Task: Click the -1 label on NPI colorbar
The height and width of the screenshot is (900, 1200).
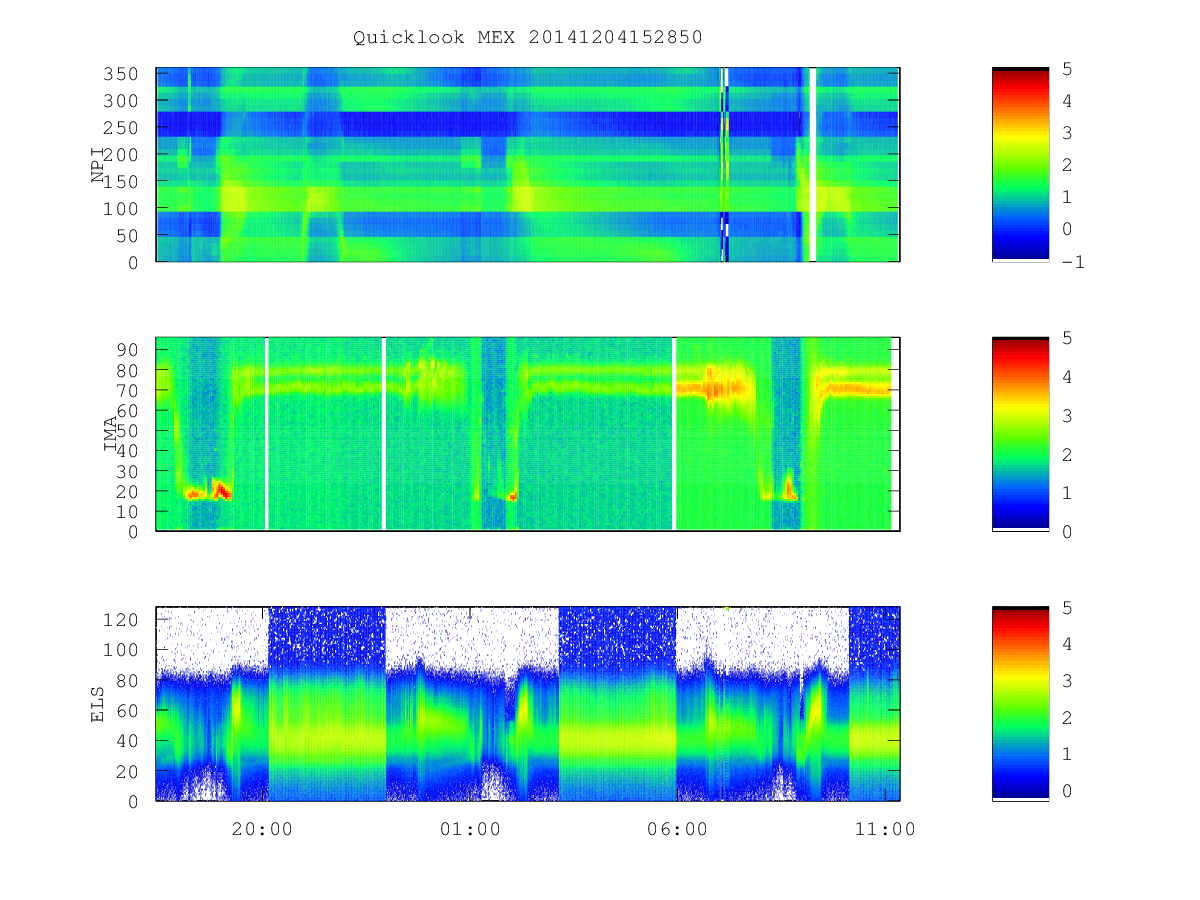Action: pos(1072,262)
